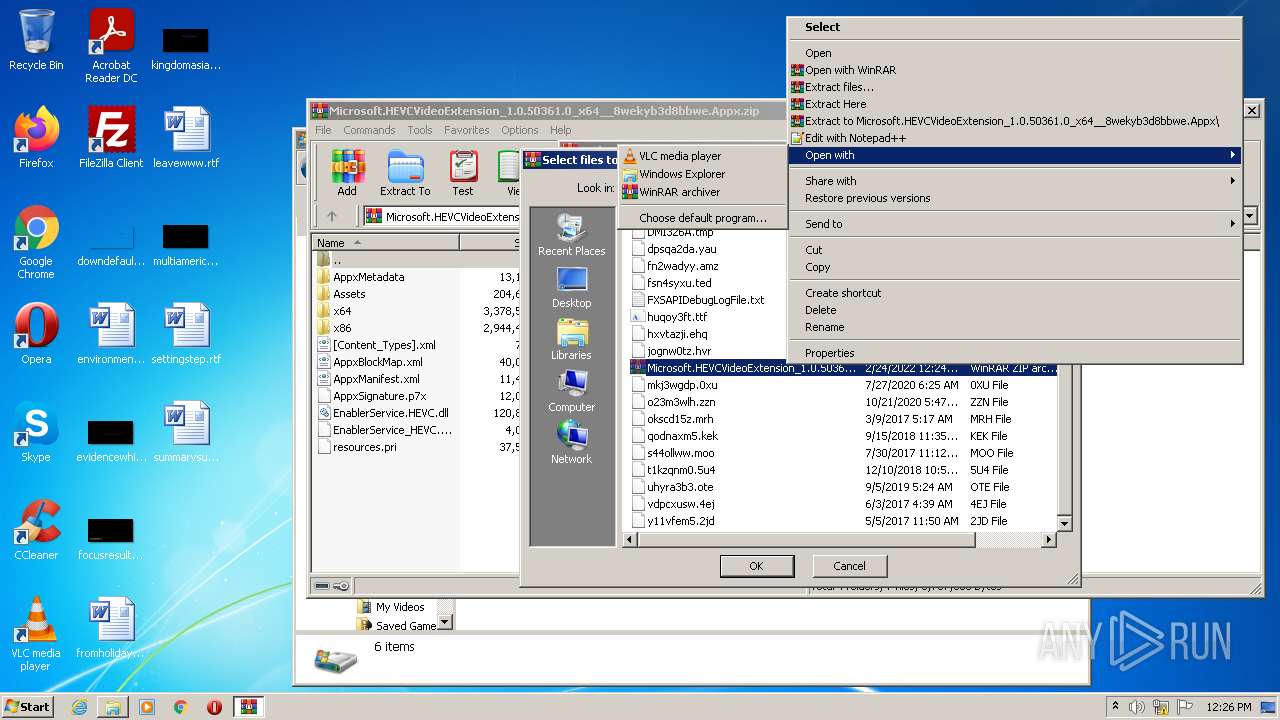Expand the Share with submenu

pyautogui.click(x=1014, y=181)
